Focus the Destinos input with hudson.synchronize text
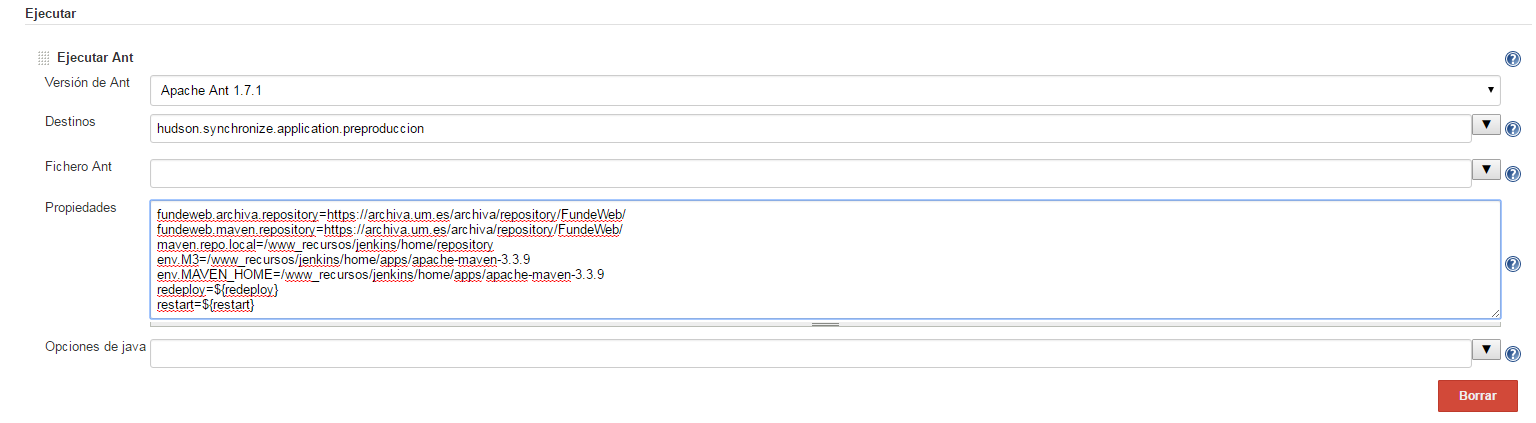This screenshot has width=1536, height=423. pyautogui.click(x=810, y=129)
